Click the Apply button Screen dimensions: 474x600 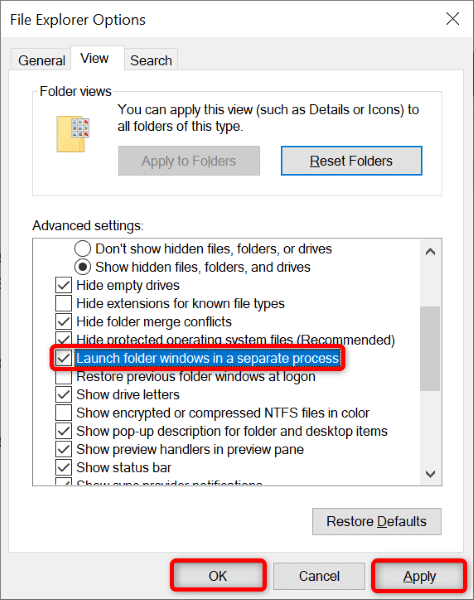[419, 576]
